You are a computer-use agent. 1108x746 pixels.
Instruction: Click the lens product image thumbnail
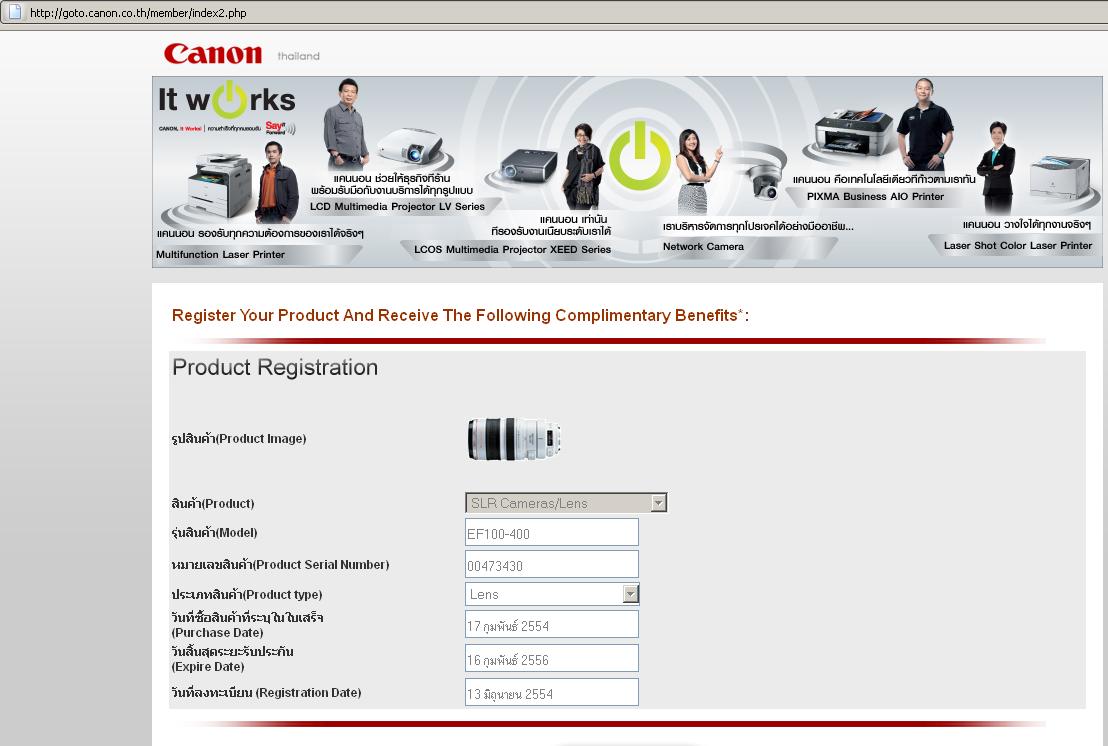pos(515,439)
